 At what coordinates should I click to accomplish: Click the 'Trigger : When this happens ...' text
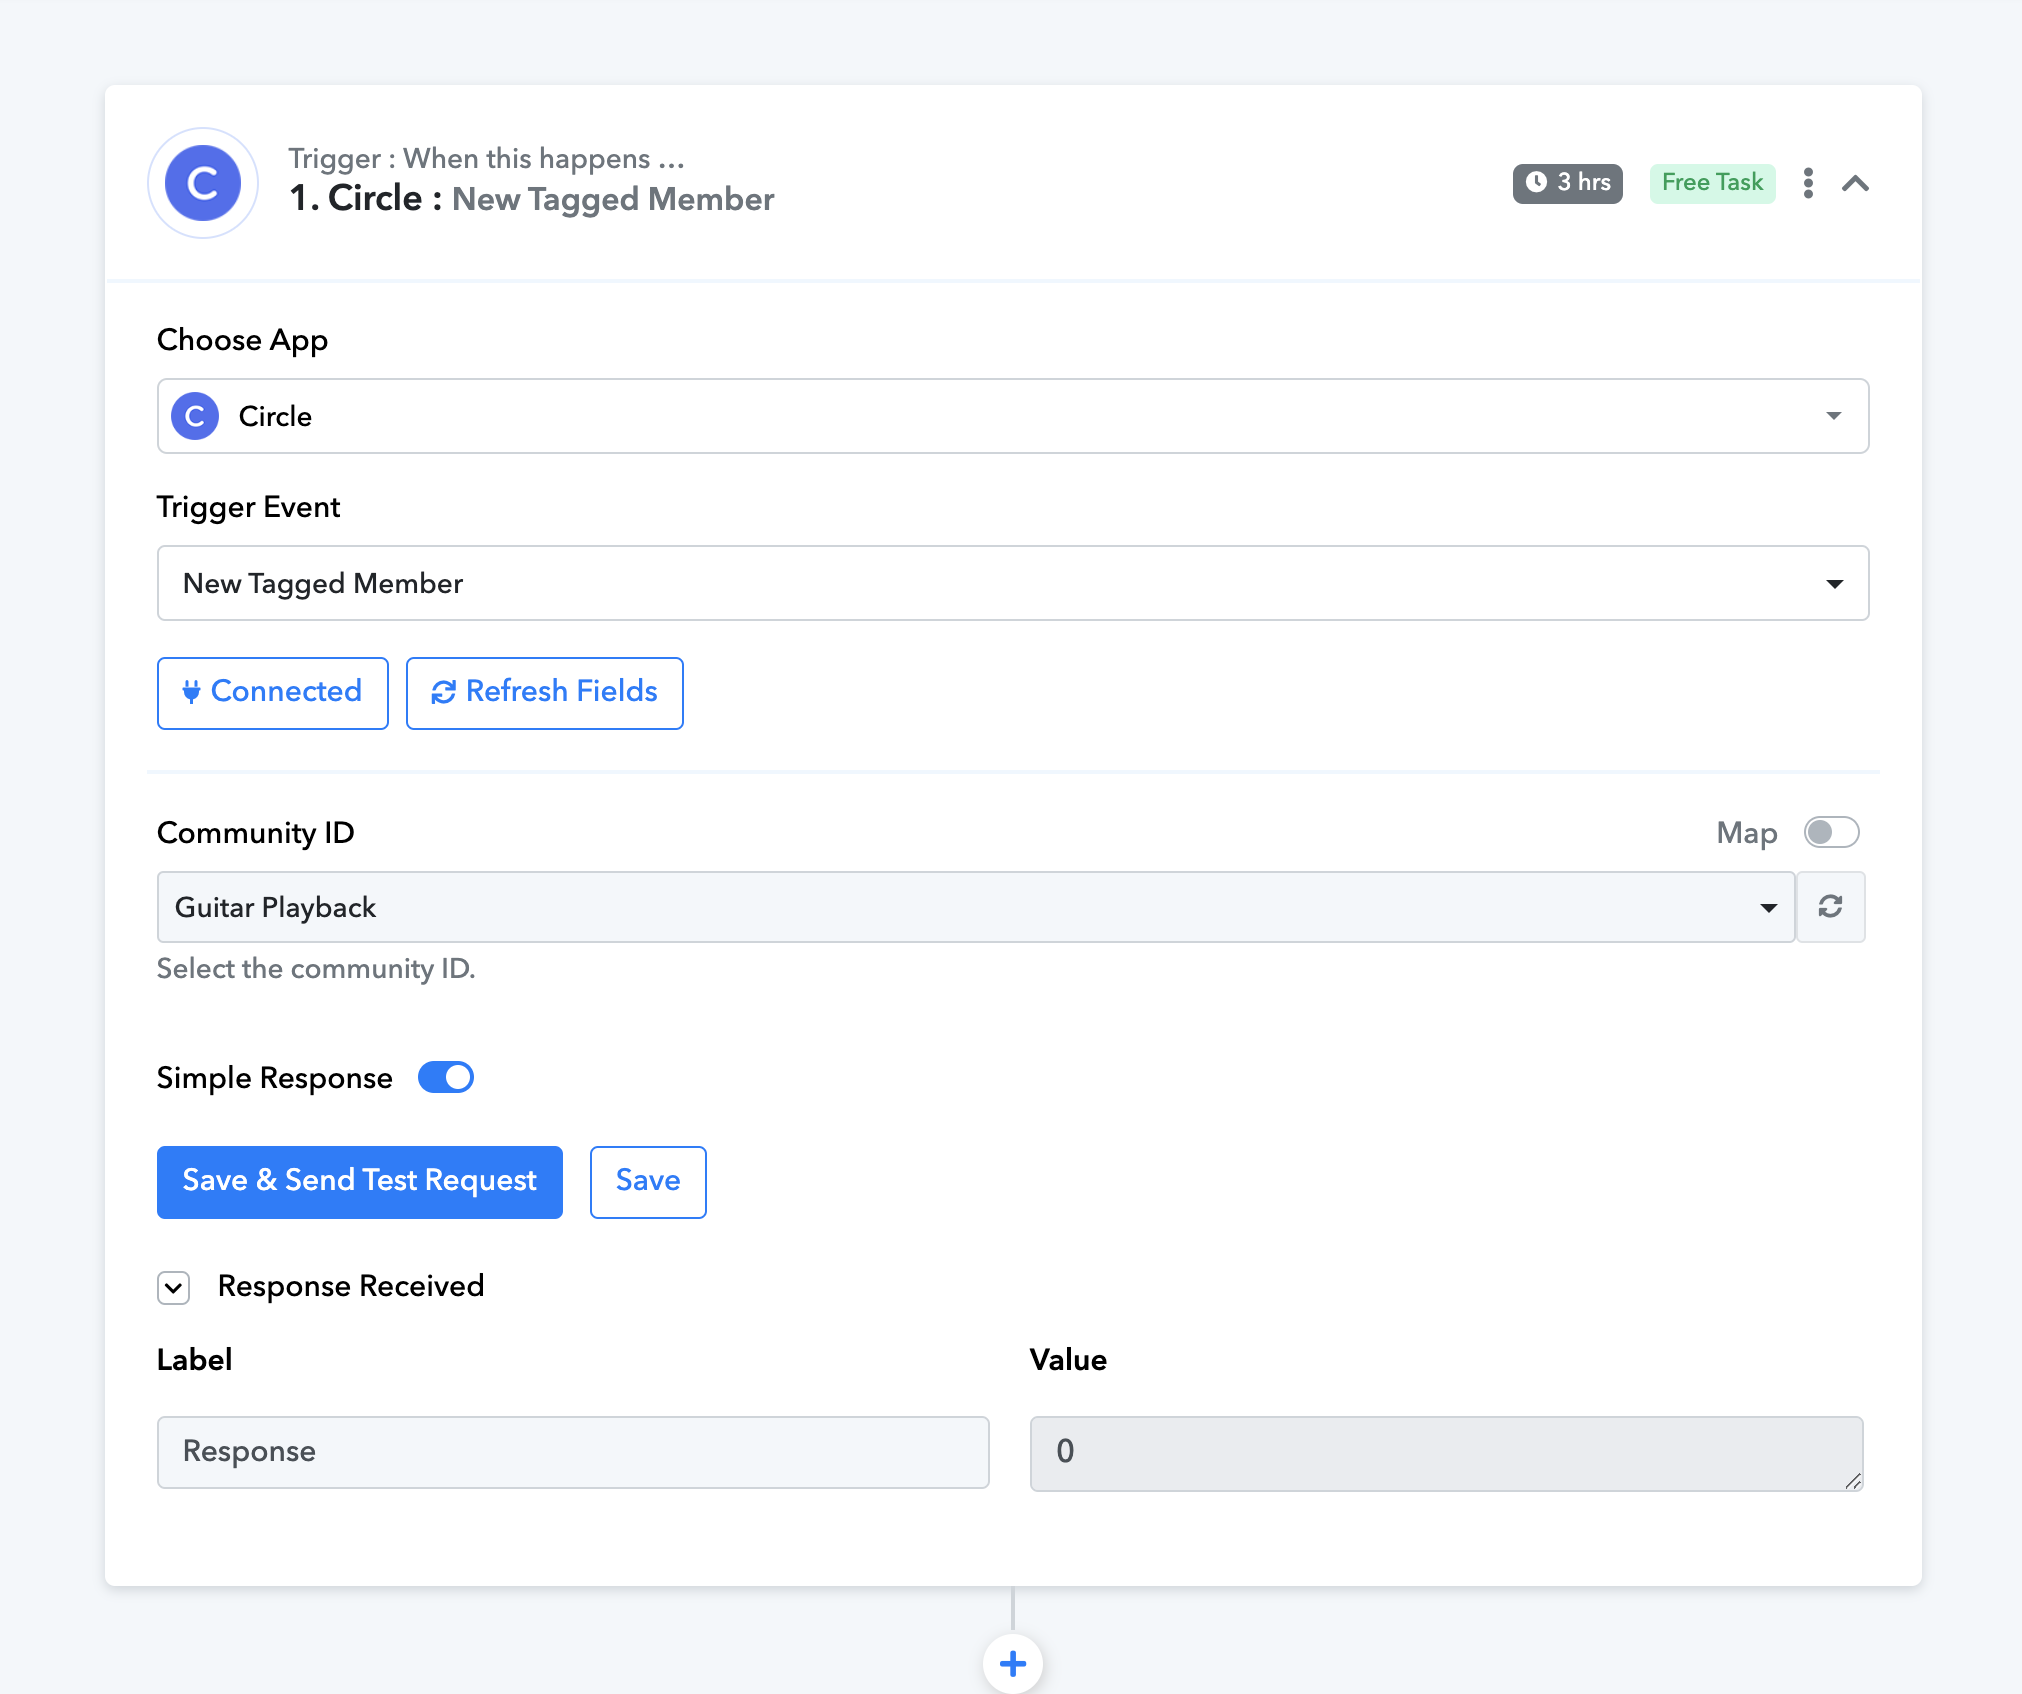[x=487, y=158]
